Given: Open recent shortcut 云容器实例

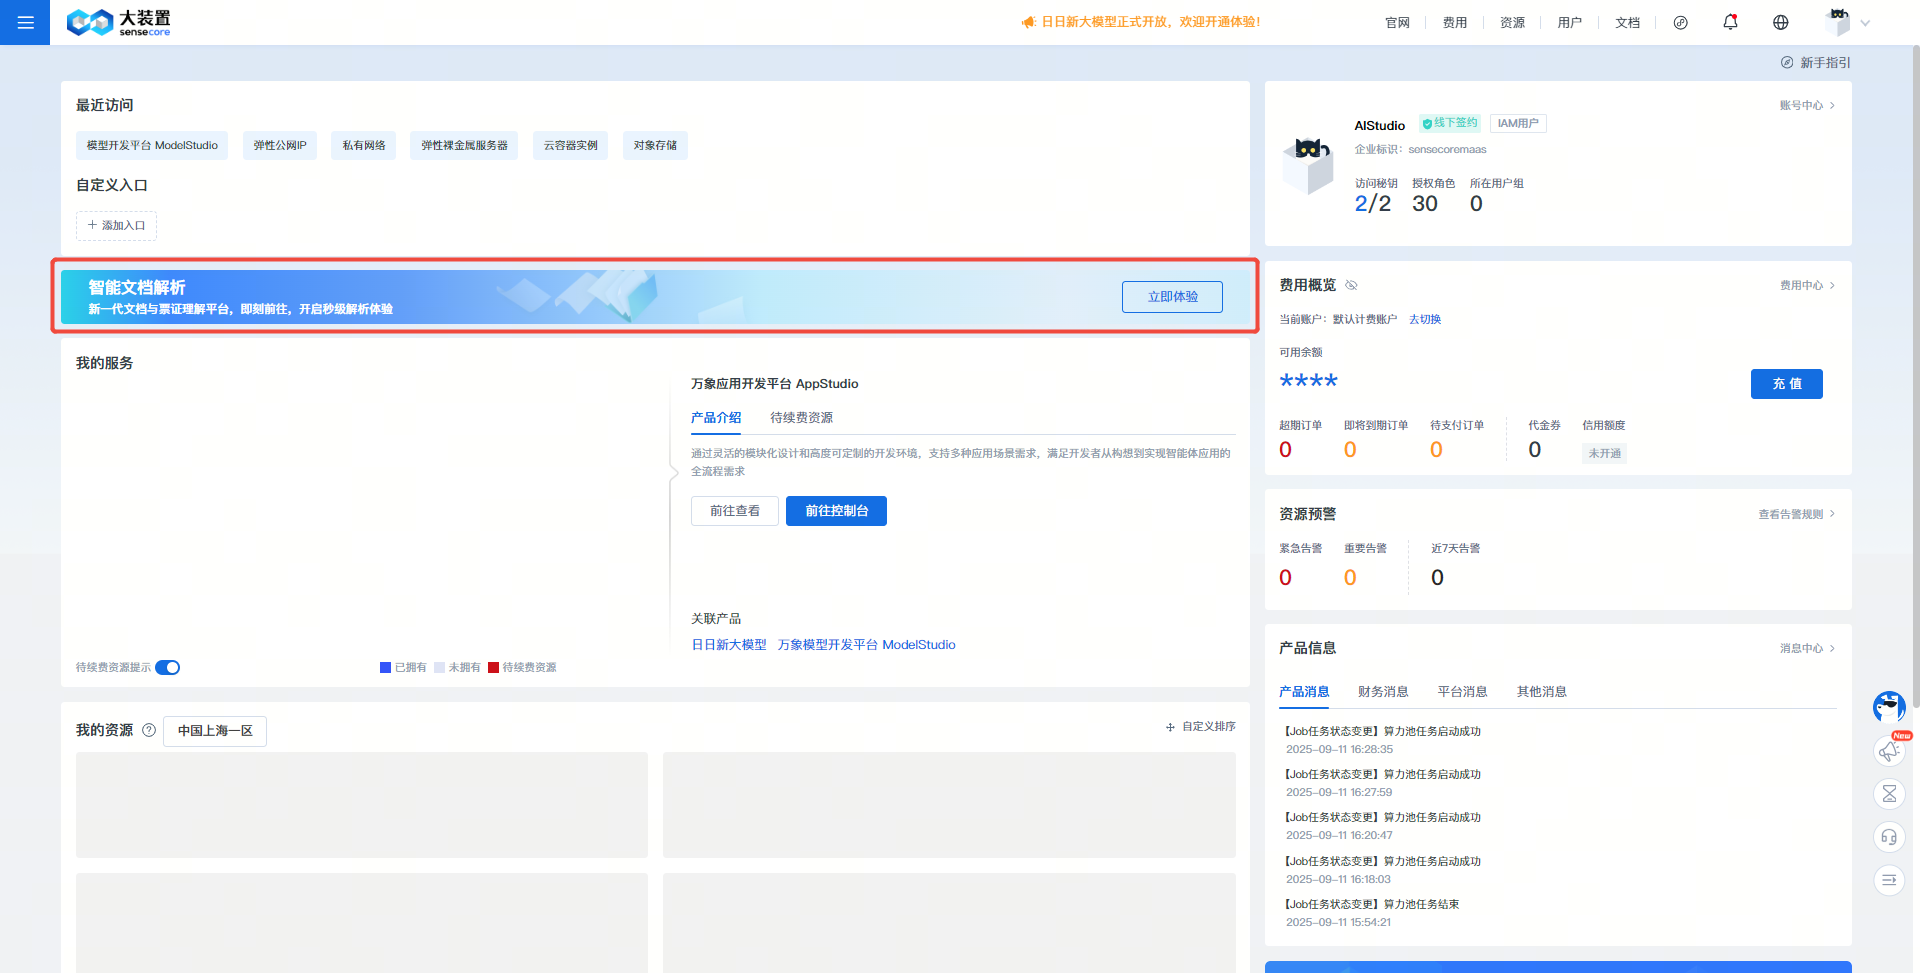Looking at the screenshot, I should click(570, 145).
